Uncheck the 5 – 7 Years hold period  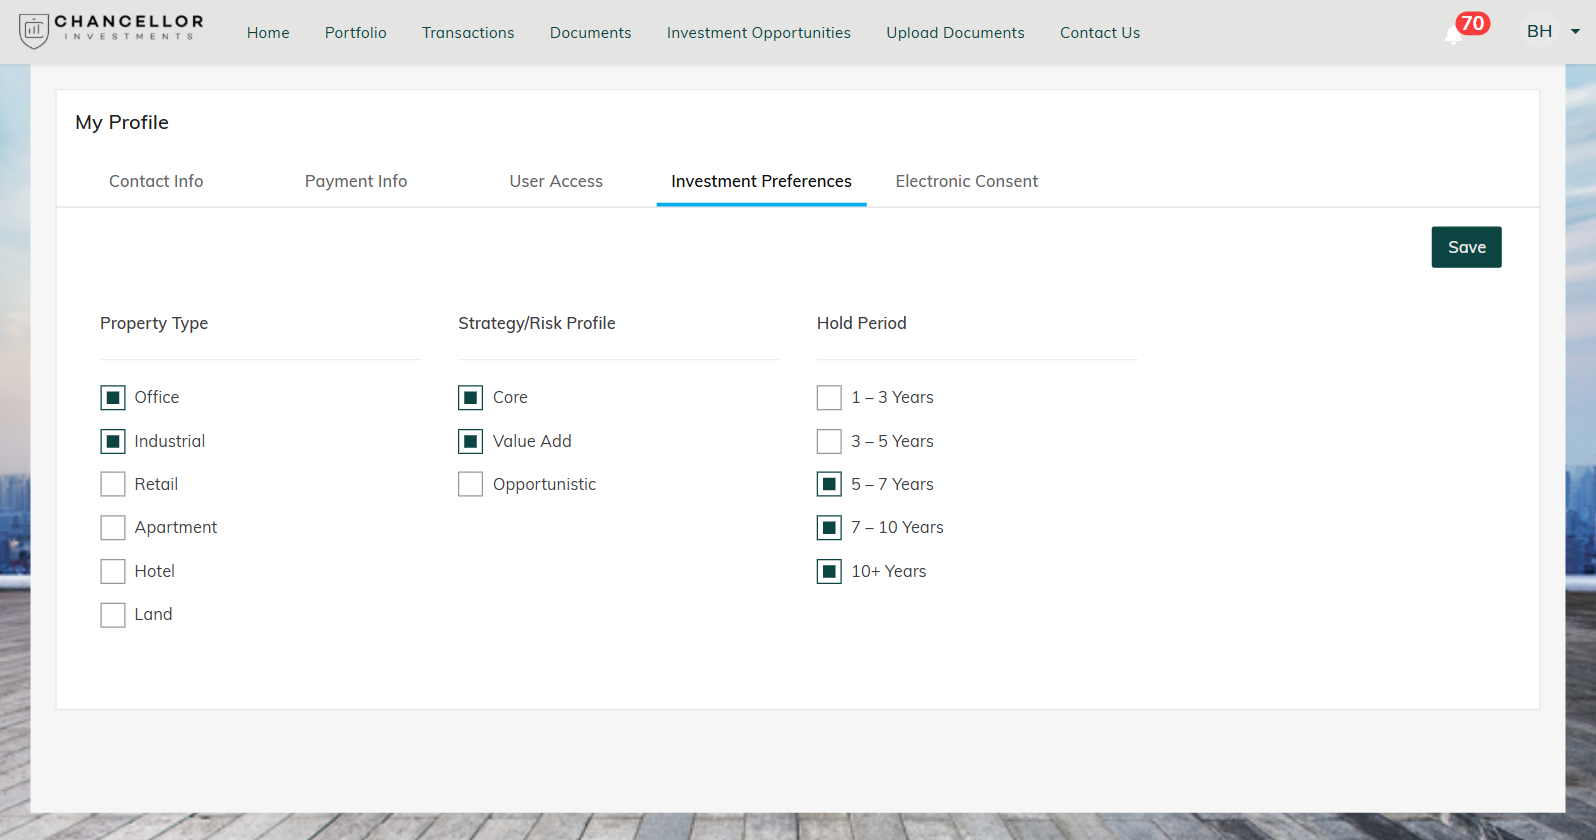click(829, 484)
